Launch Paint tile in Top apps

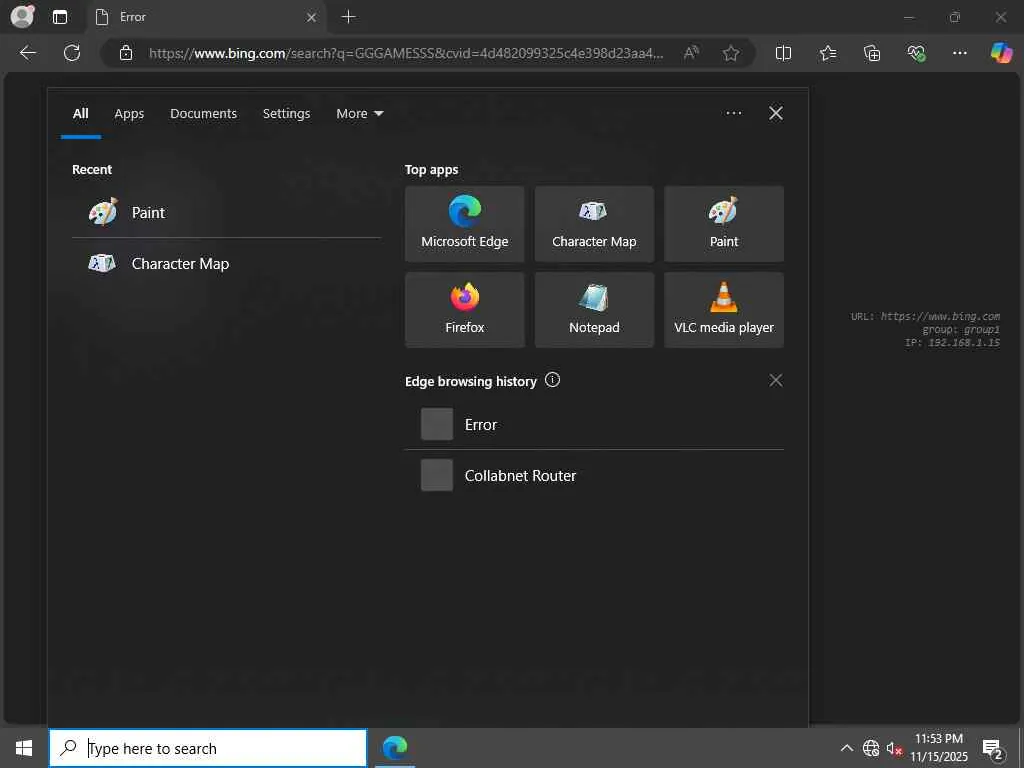click(x=724, y=224)
